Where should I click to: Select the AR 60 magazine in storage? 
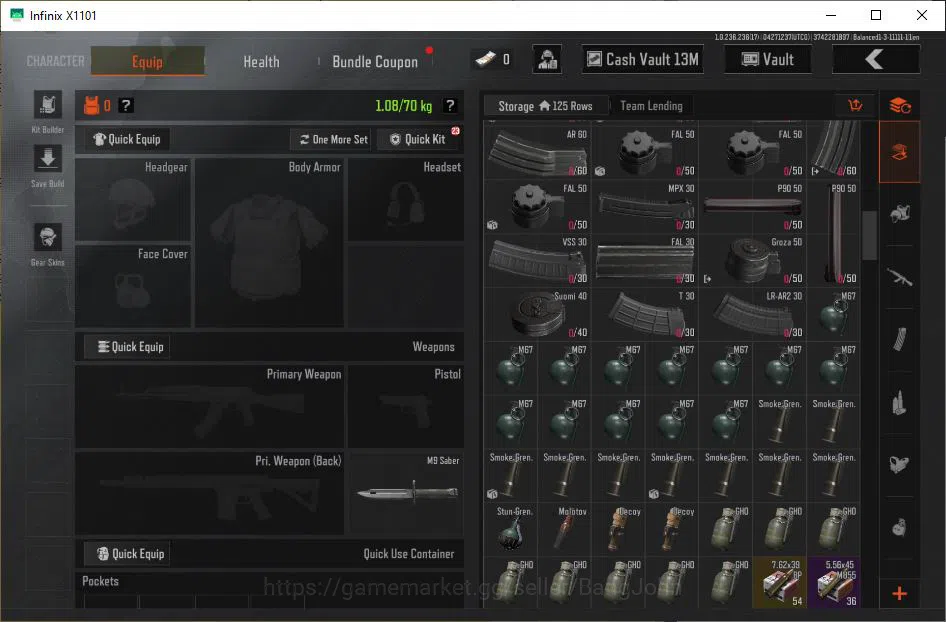point(537,152)
